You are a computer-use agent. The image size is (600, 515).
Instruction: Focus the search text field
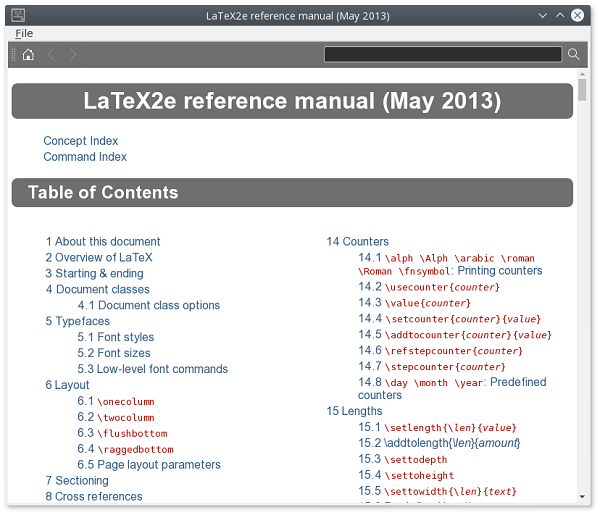(443, 54)
